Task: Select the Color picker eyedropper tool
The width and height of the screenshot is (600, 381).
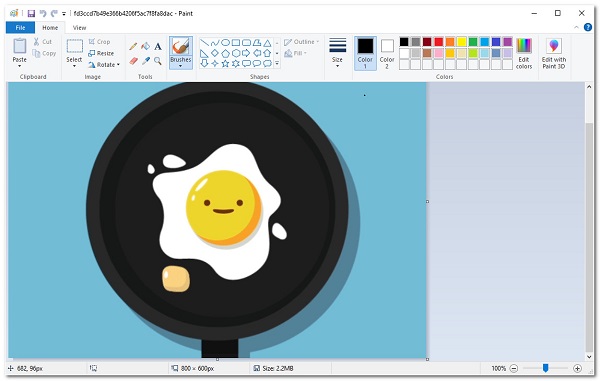Action: click(145, 61)
